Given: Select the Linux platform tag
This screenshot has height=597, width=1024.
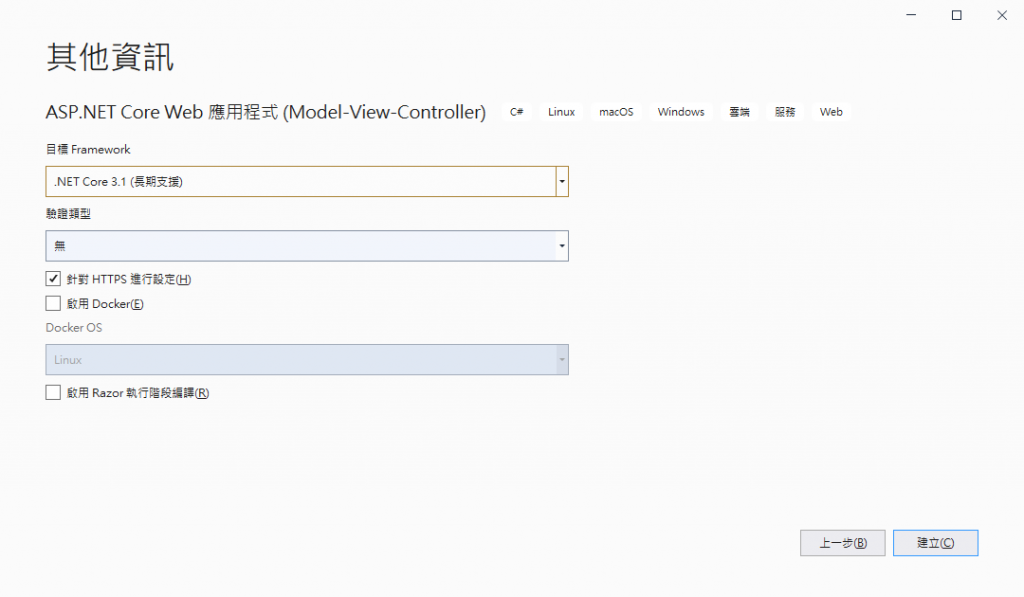Looking at the screenshot, I should [561, 112].
